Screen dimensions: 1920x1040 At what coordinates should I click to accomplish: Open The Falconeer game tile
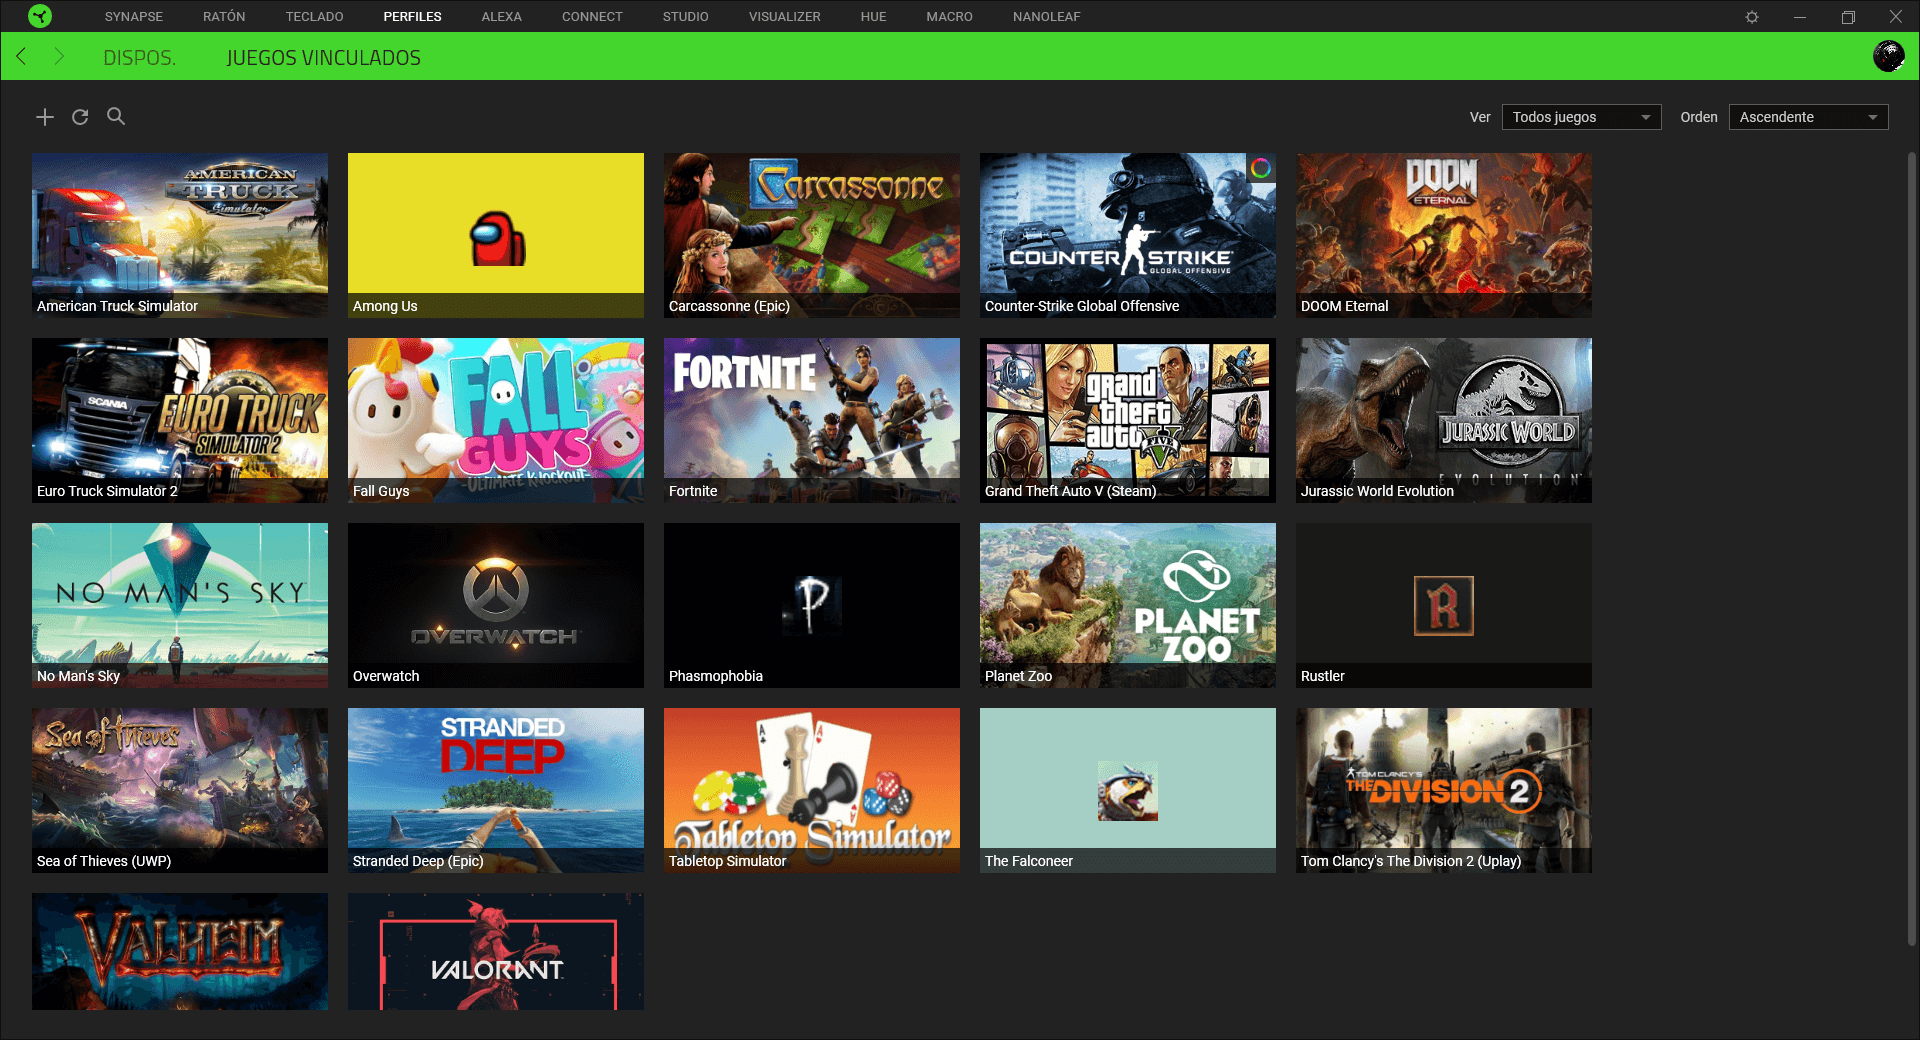[1128, 790]
